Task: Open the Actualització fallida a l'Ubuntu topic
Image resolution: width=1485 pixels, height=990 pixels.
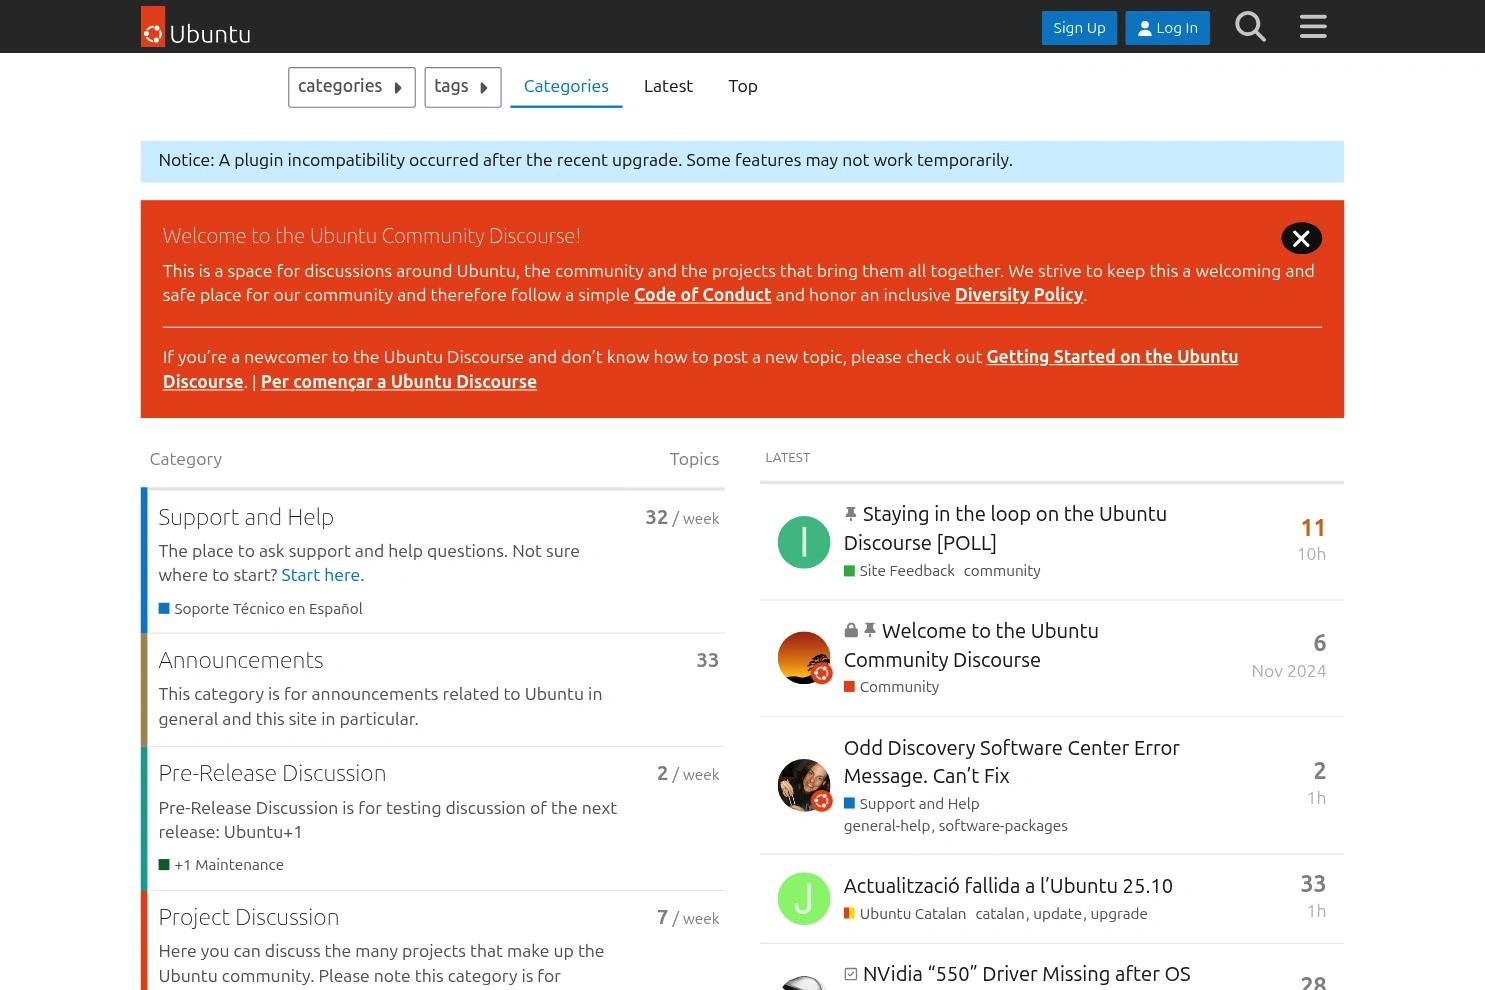Action: tap(1008, 885)
